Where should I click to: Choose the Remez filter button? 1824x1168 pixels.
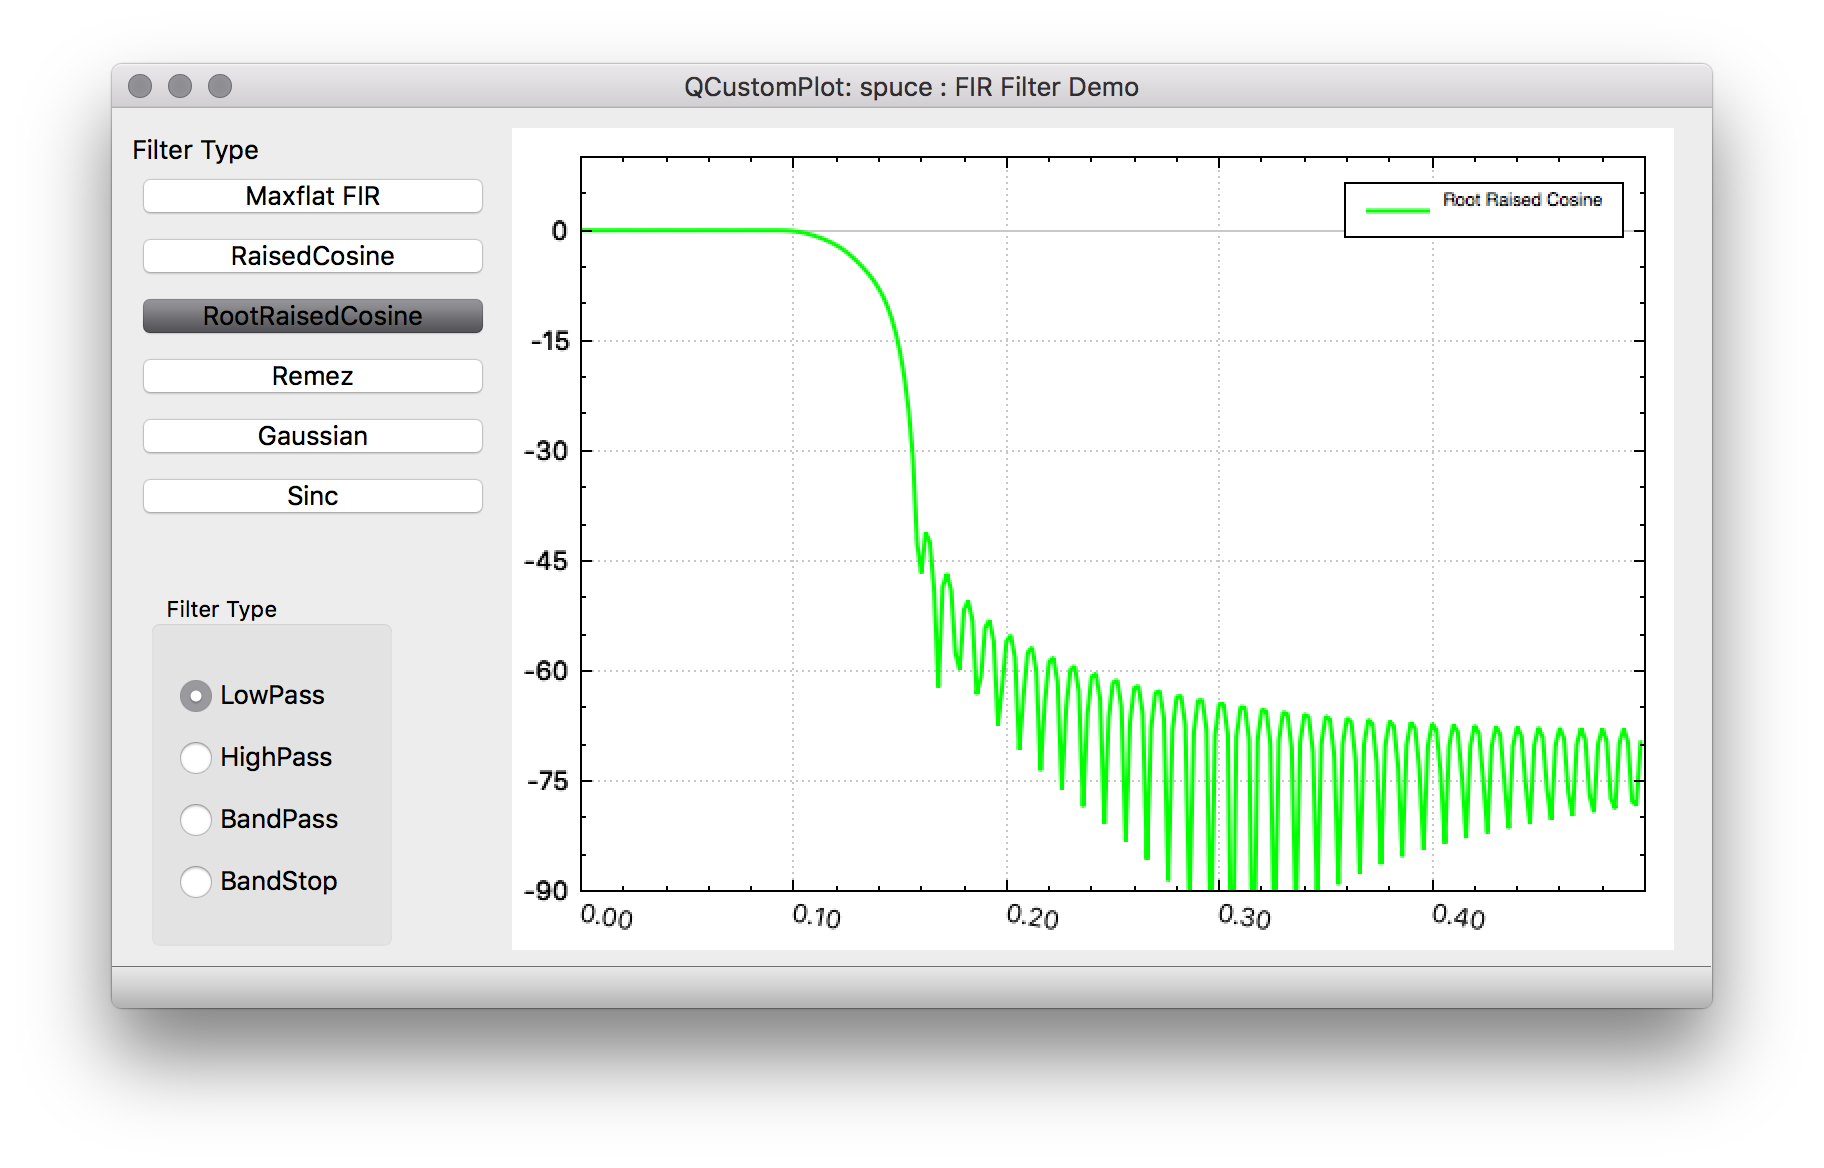point(312,376)
